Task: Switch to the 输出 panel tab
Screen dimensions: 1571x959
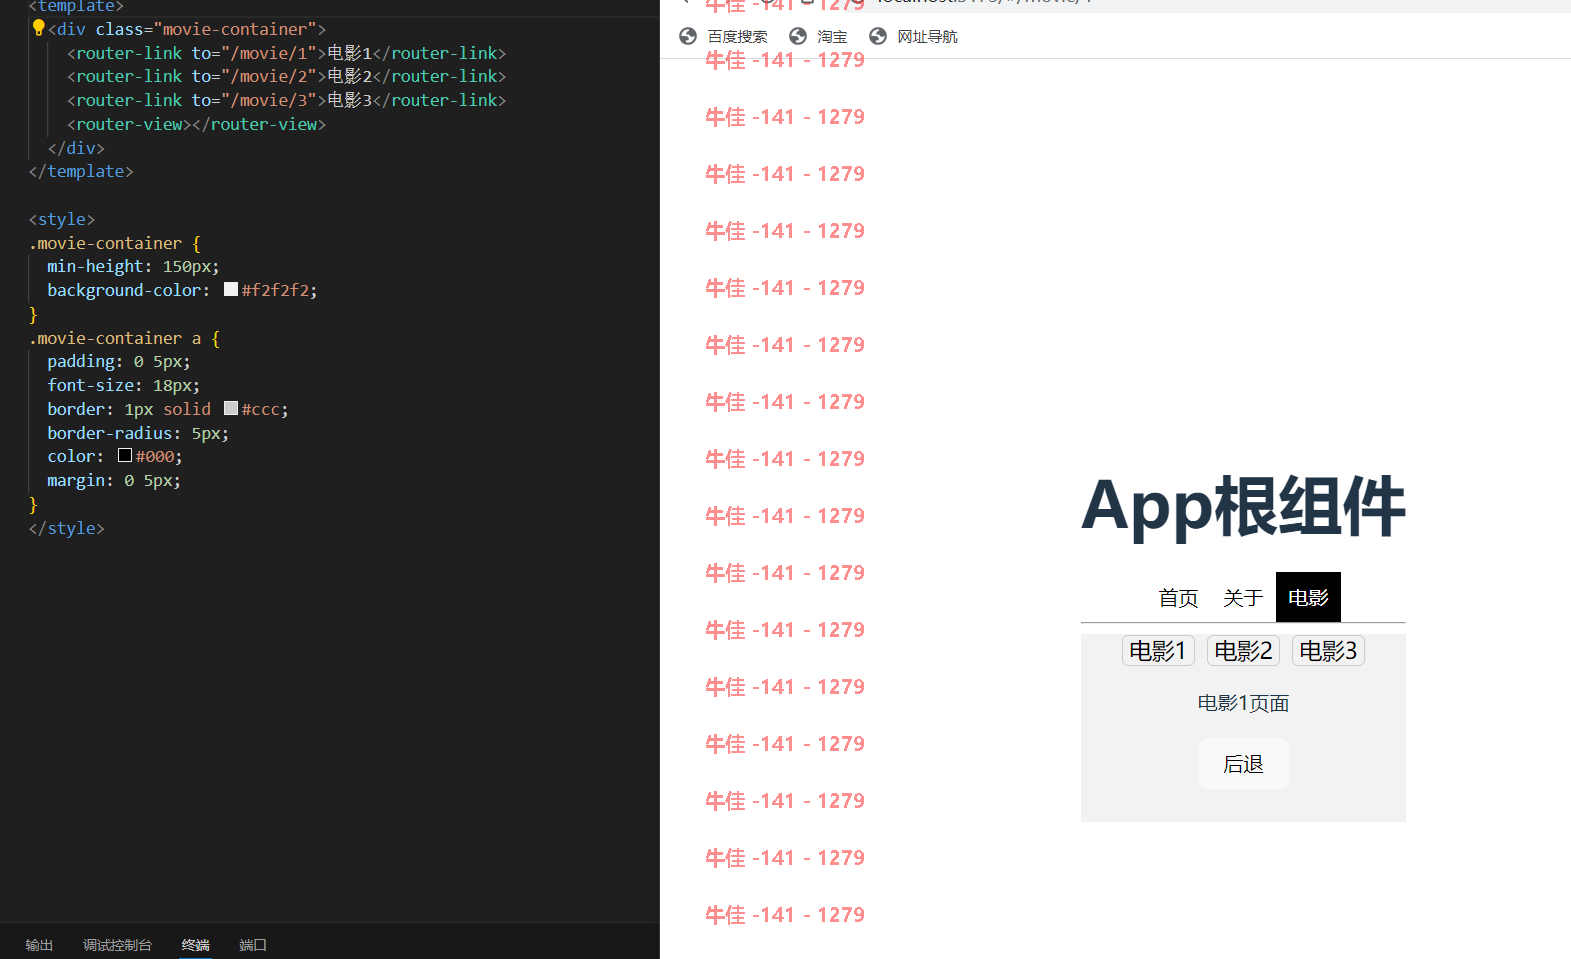Action: (39, 945)
